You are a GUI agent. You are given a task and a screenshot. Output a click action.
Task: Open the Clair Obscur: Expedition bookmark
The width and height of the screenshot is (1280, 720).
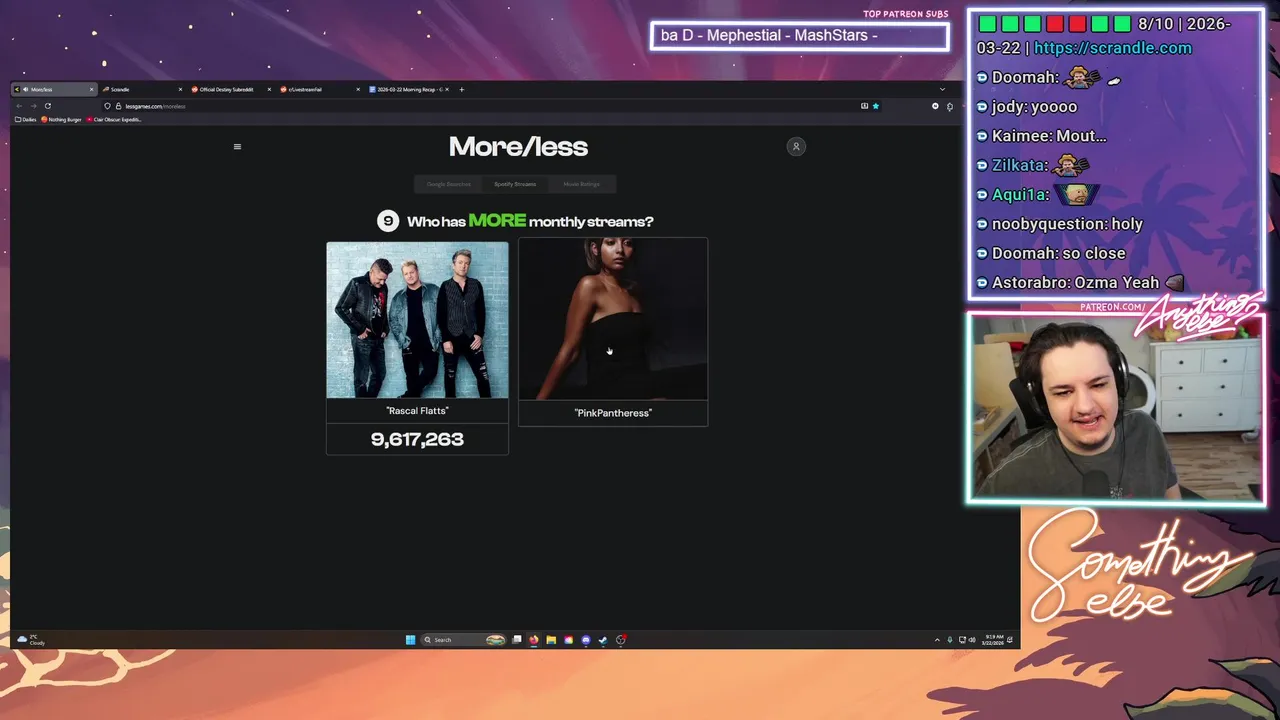point(114,119)
